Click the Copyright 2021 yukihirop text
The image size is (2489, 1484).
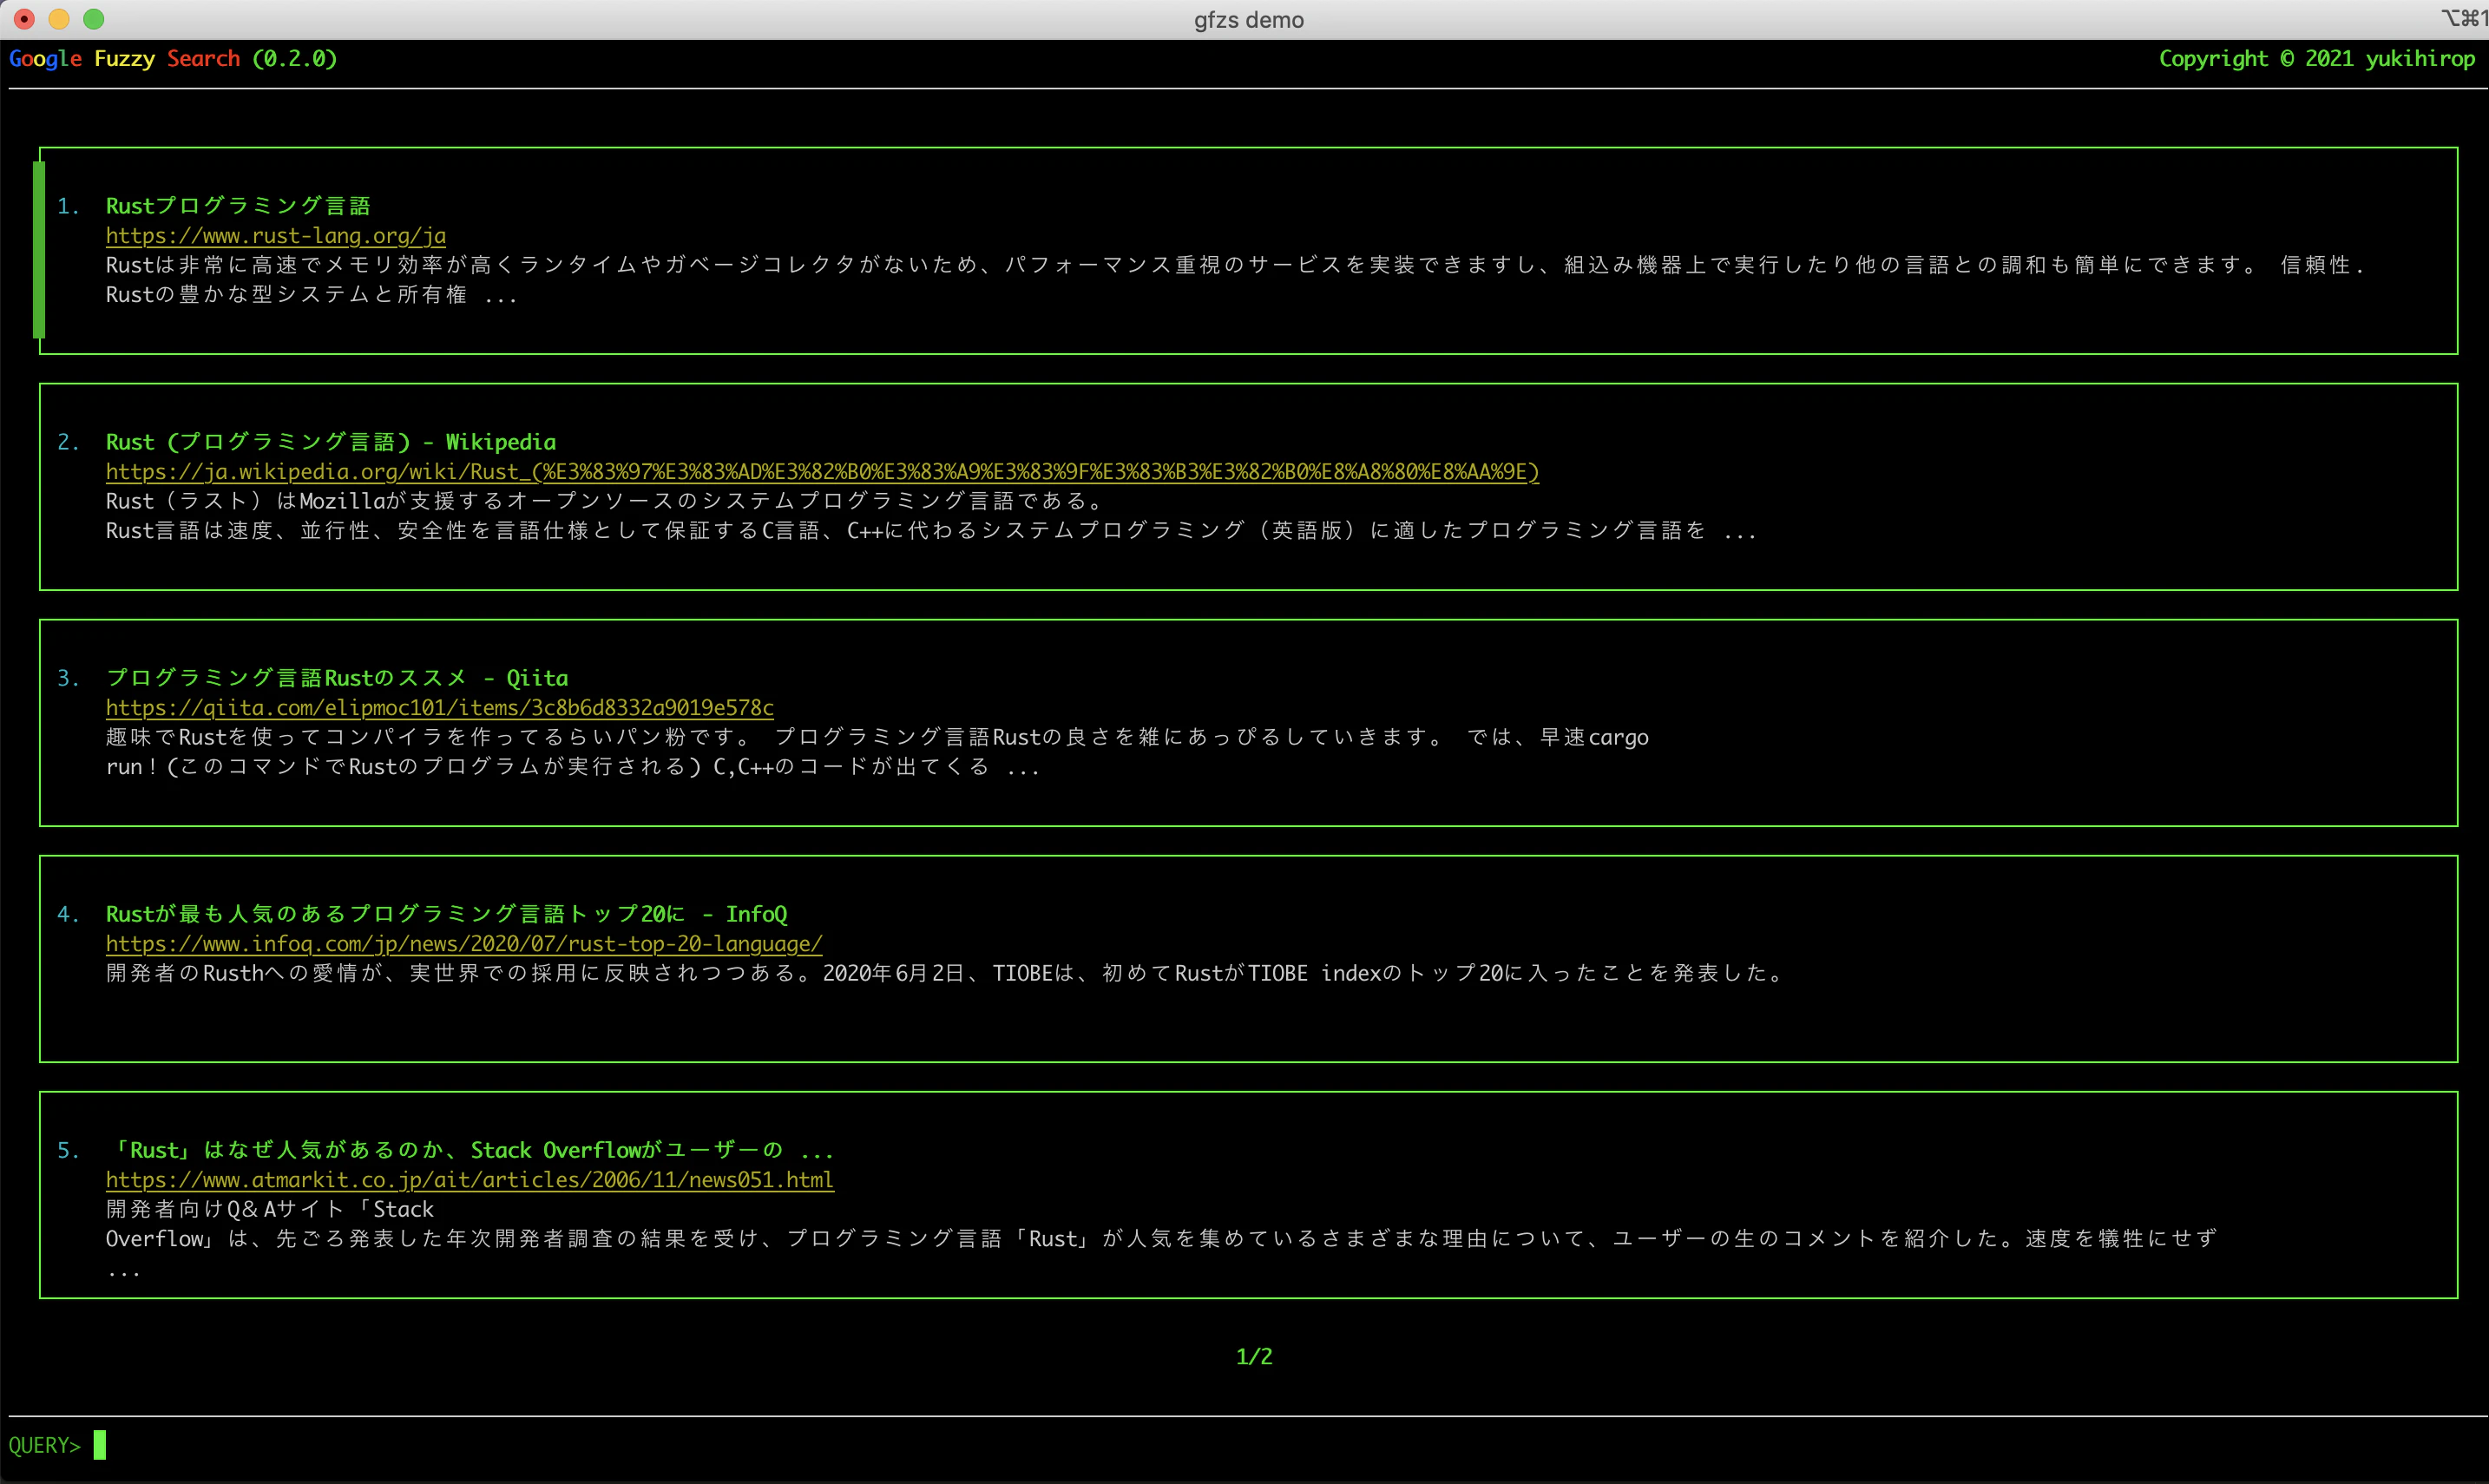click(x=2317, y=59)
